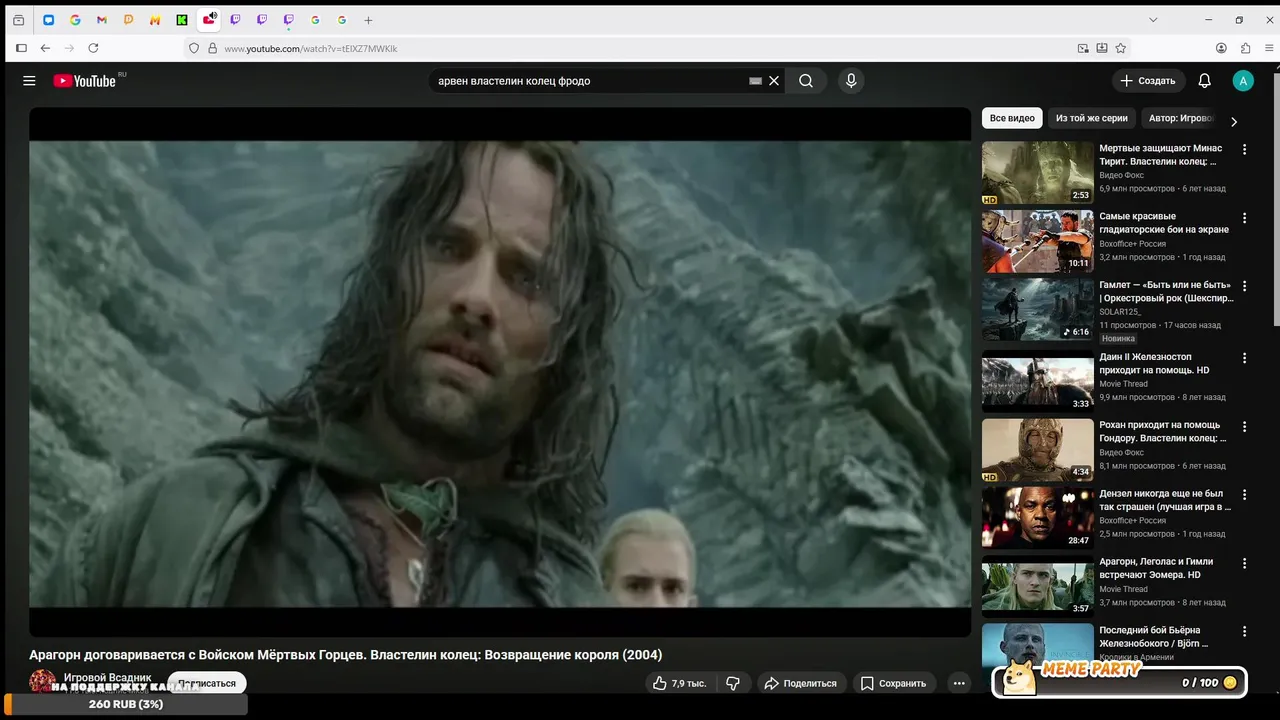This screenshot has width=1280, height=720.
Task: Click the 'SOLAR125_' channel name
Action: (1122, 312)
